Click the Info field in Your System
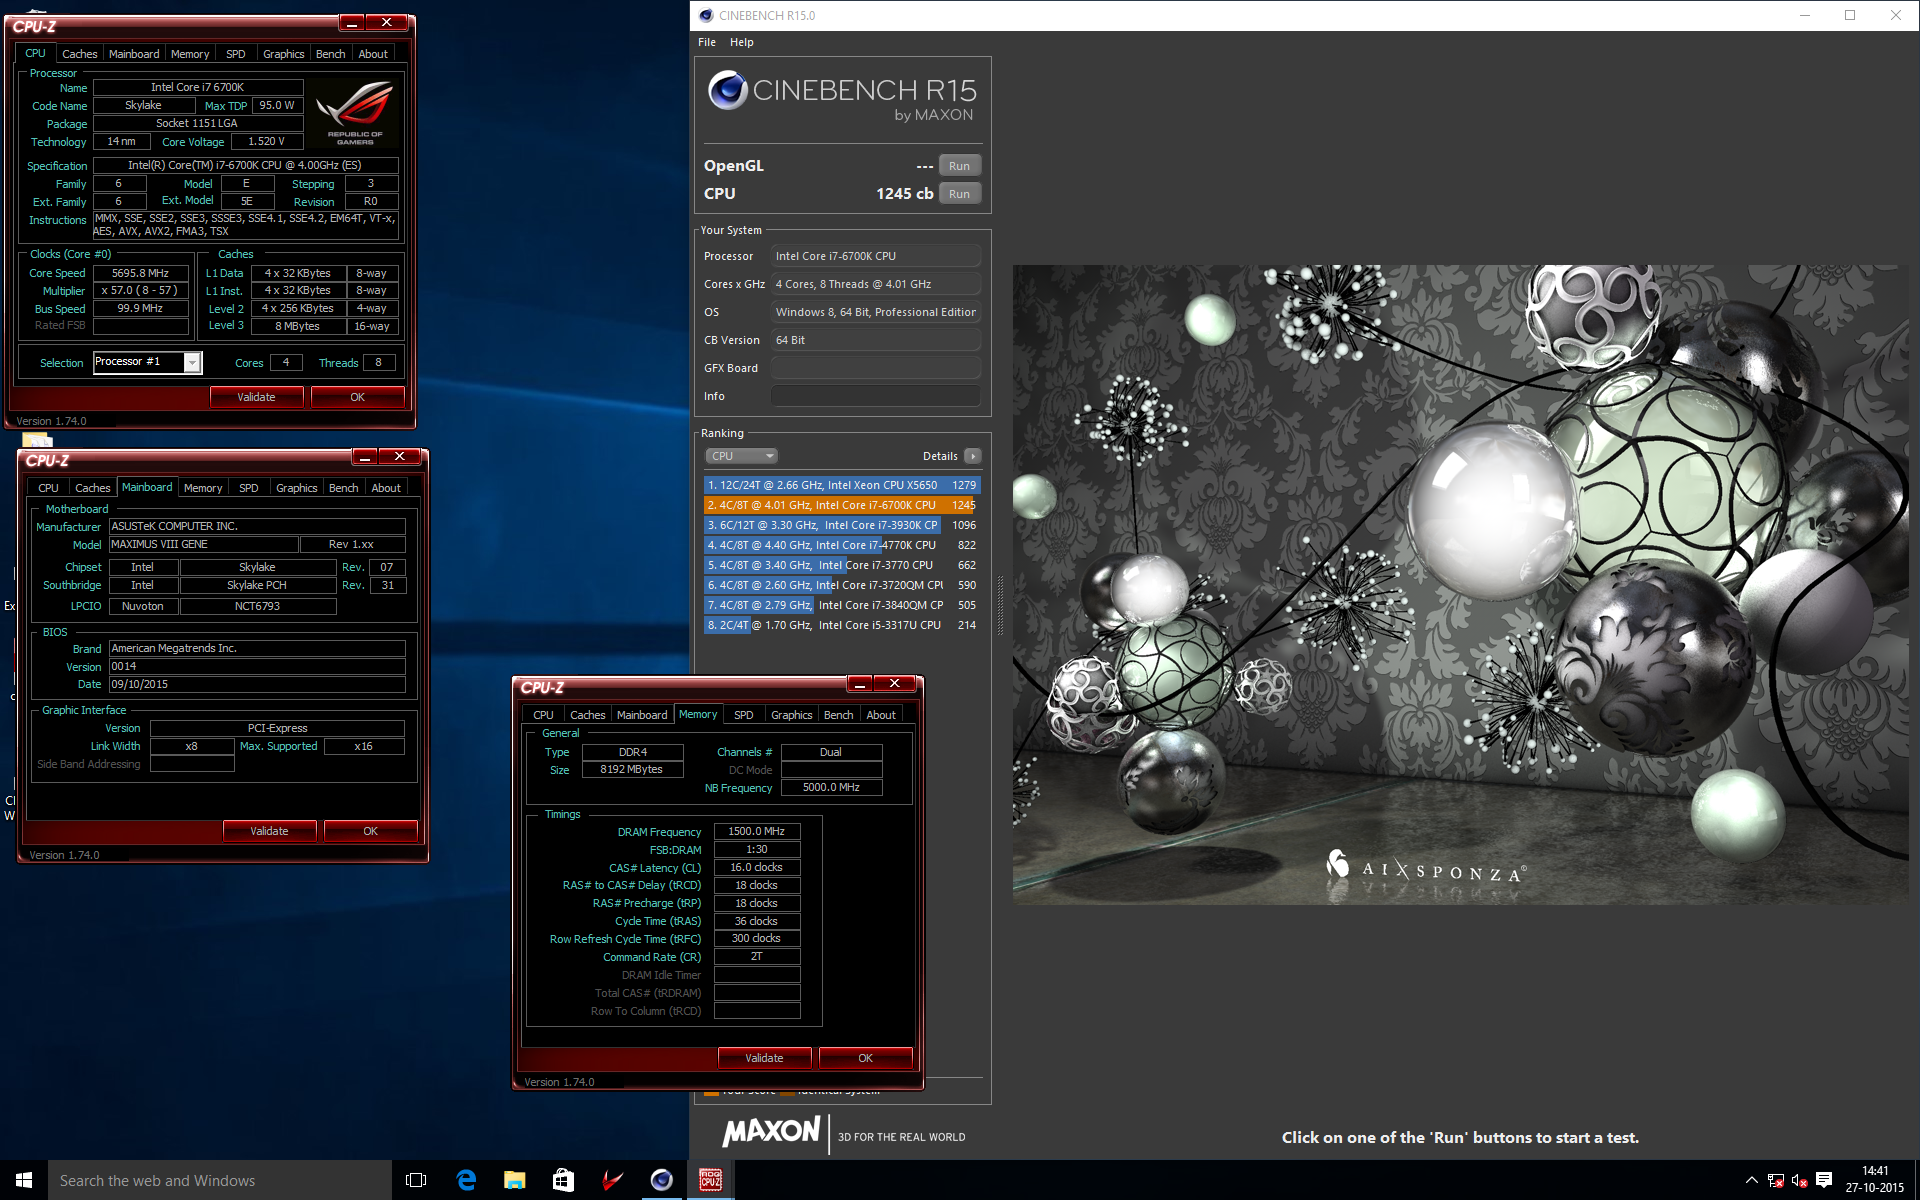The image size is (1920, 1200). 875,396
